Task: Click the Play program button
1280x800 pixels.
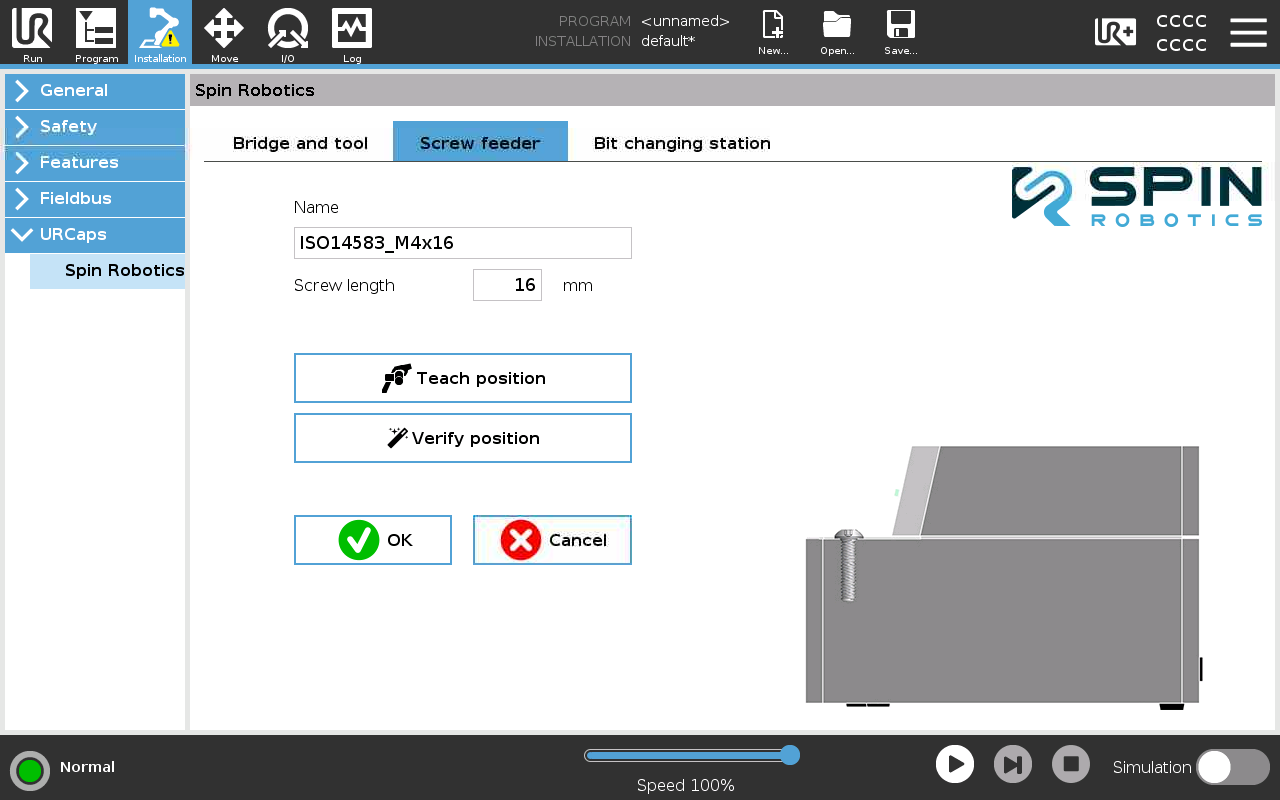Action: pos(955,765)
